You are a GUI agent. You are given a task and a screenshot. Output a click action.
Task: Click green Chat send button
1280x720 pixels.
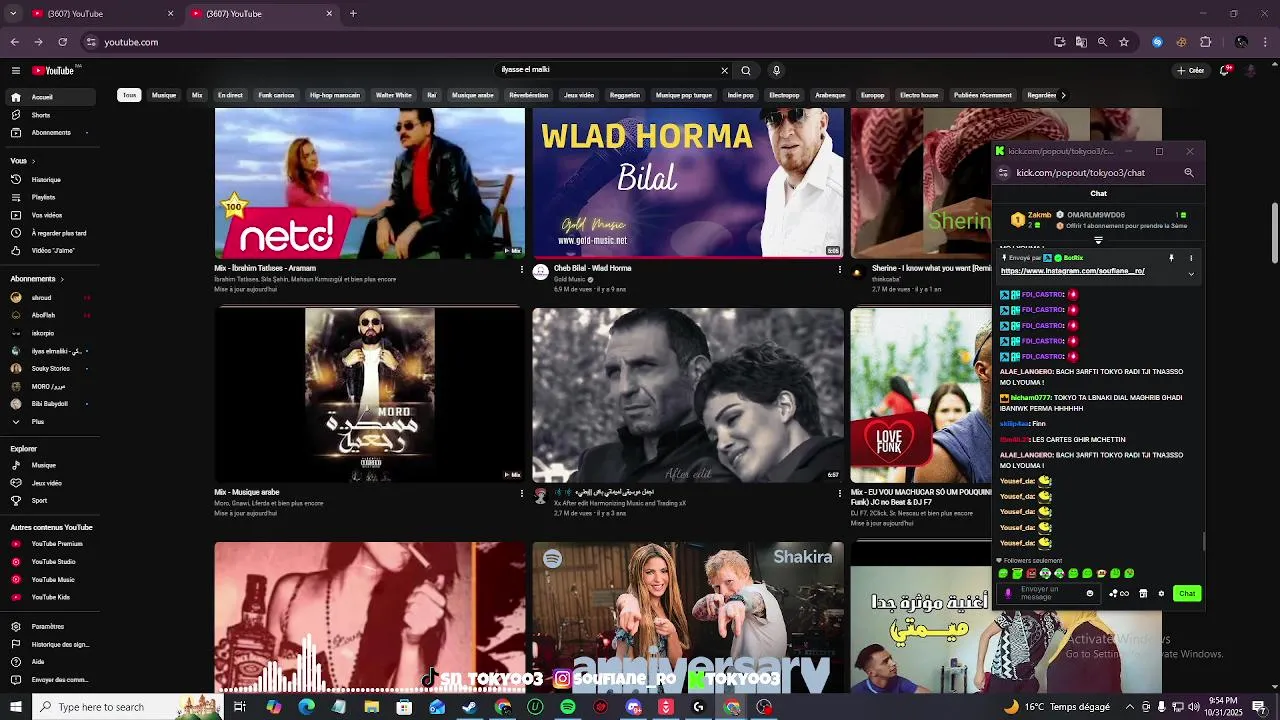(1187, 594)
